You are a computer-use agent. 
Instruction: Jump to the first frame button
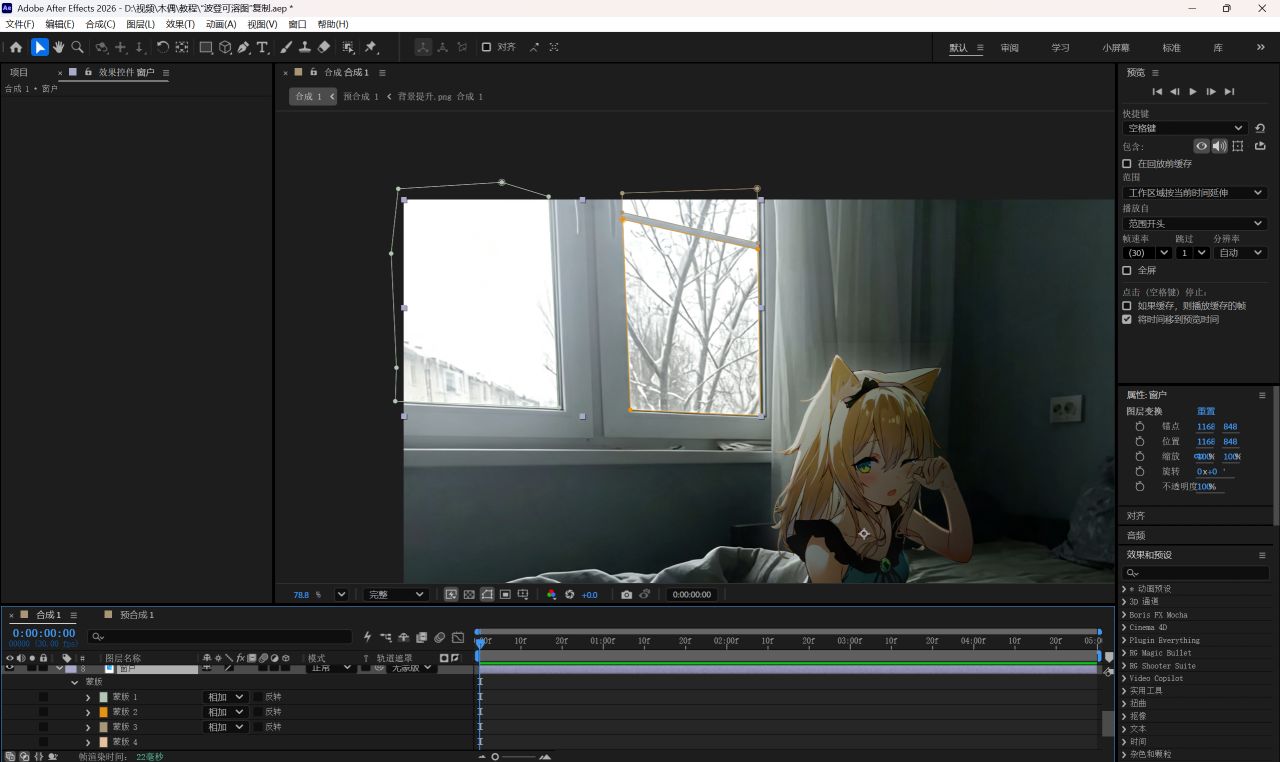click(x=1157, y=92)
